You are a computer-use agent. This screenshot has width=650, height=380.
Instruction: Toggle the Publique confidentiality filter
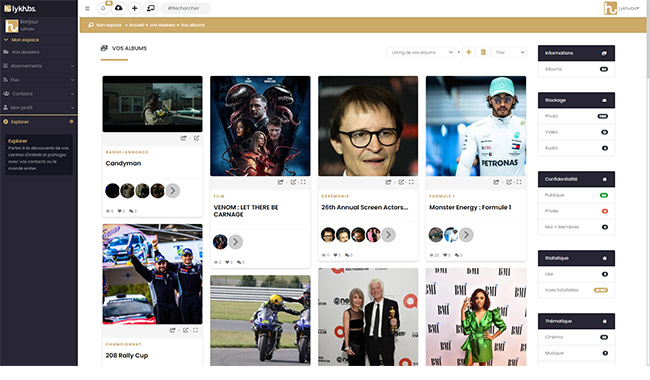604,195
